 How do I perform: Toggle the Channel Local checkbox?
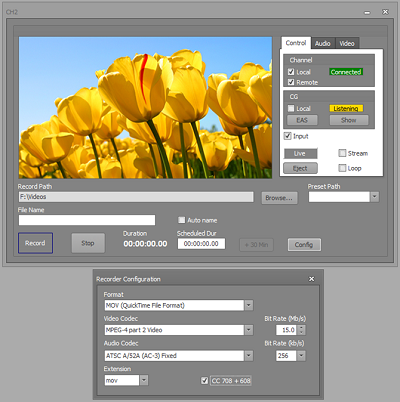291,72
